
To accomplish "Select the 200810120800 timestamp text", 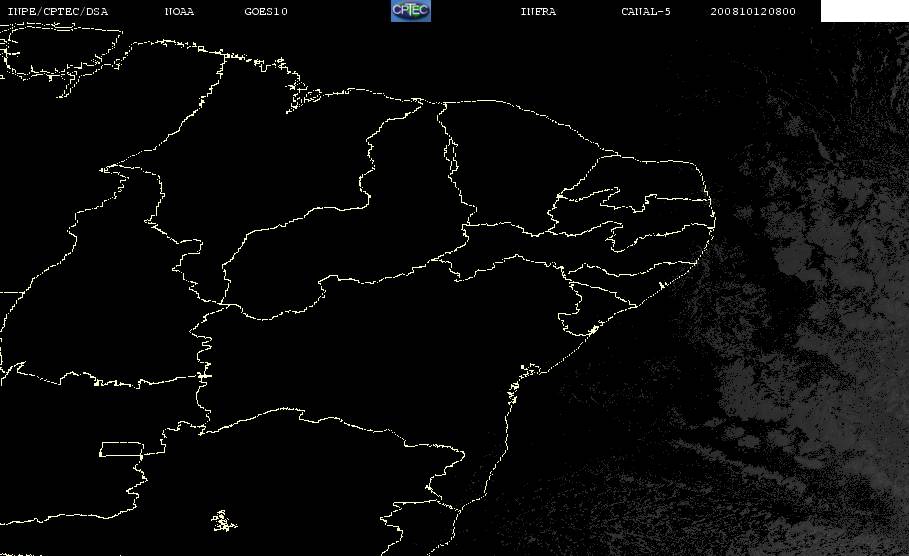I will (x=753, y=11).
